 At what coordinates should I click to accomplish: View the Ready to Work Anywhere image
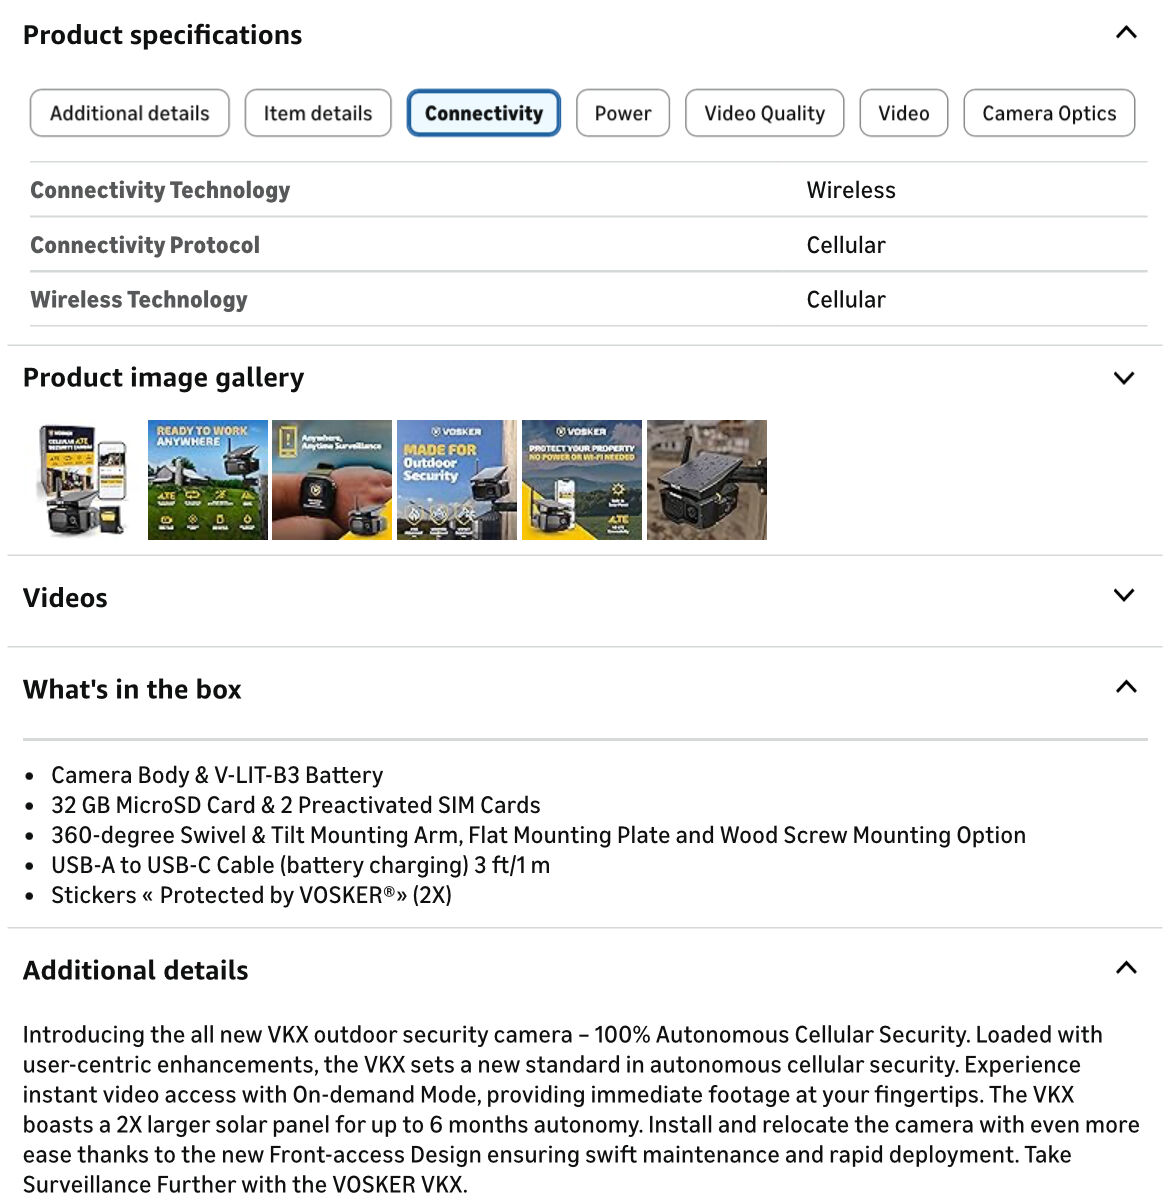coord(208,480)
